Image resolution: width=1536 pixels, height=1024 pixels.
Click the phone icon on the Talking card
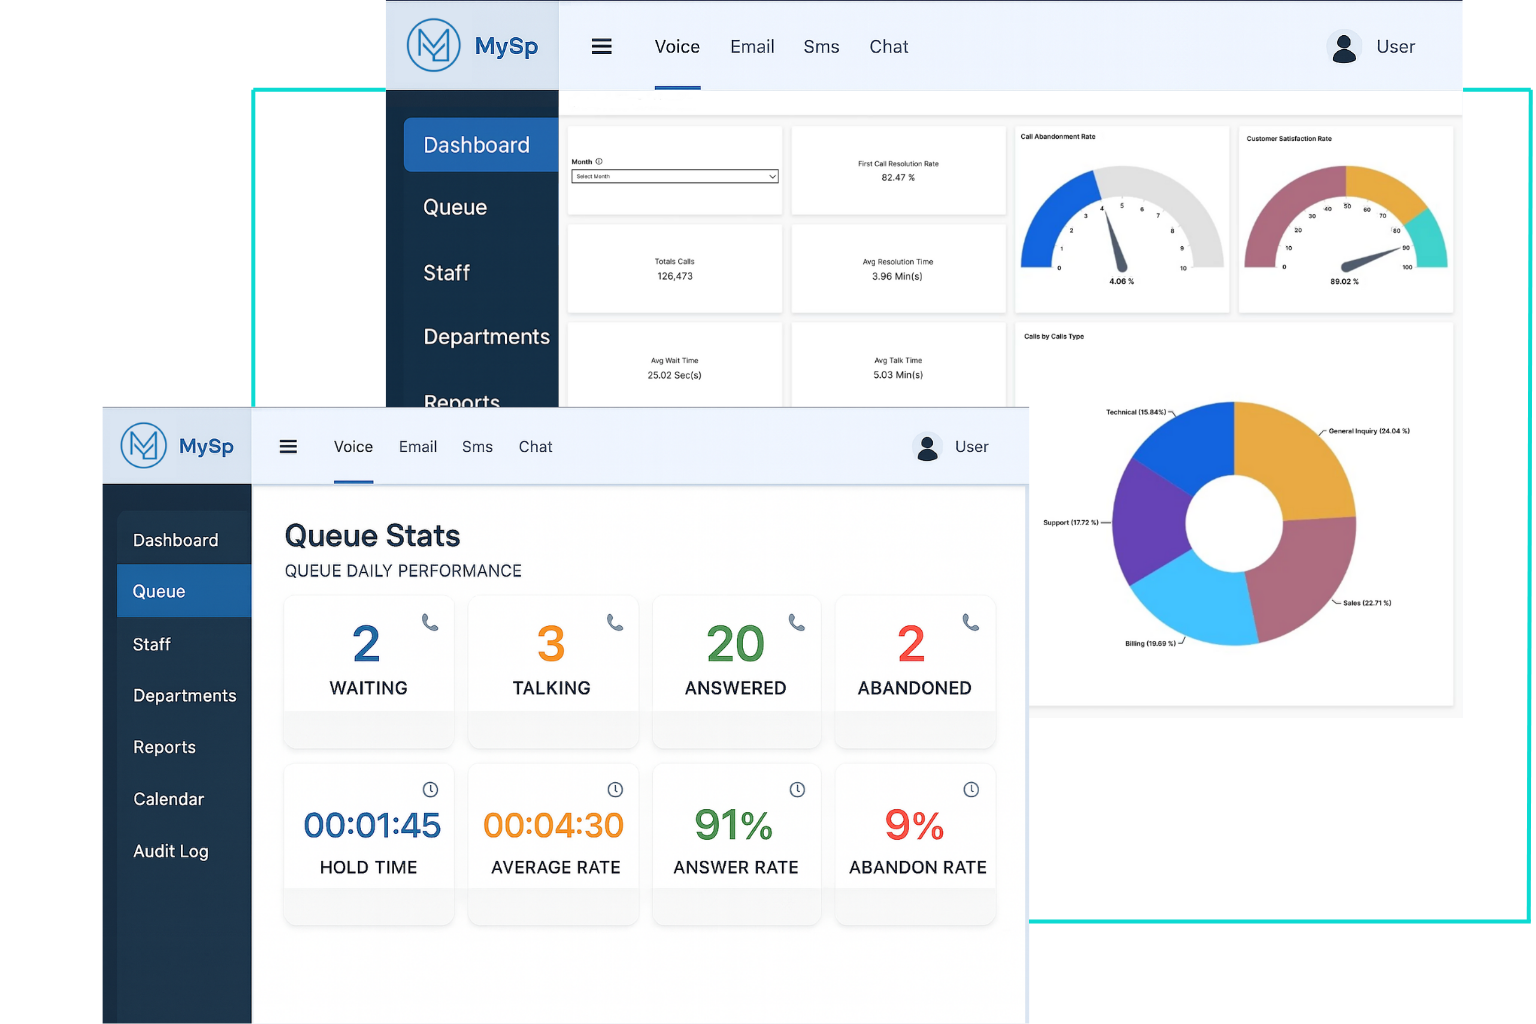(615, 622)
